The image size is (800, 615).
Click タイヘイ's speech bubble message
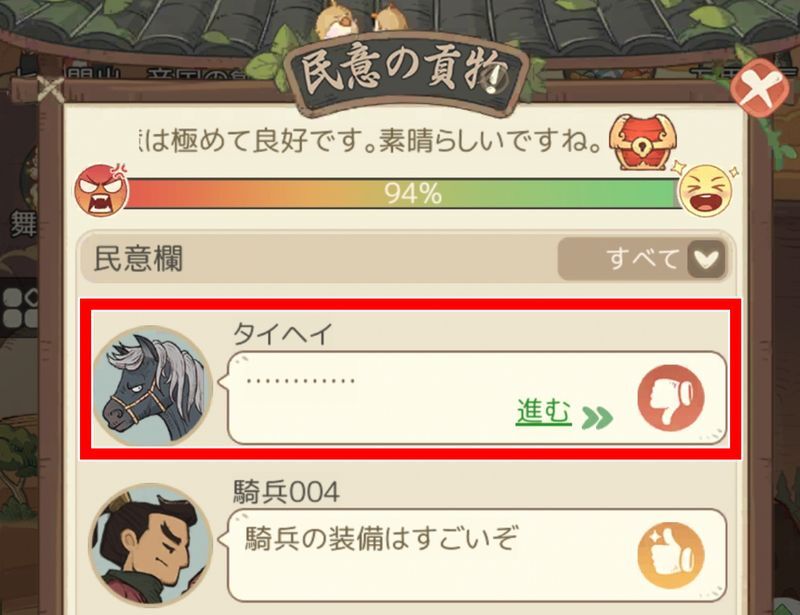(x=477, y=398)
